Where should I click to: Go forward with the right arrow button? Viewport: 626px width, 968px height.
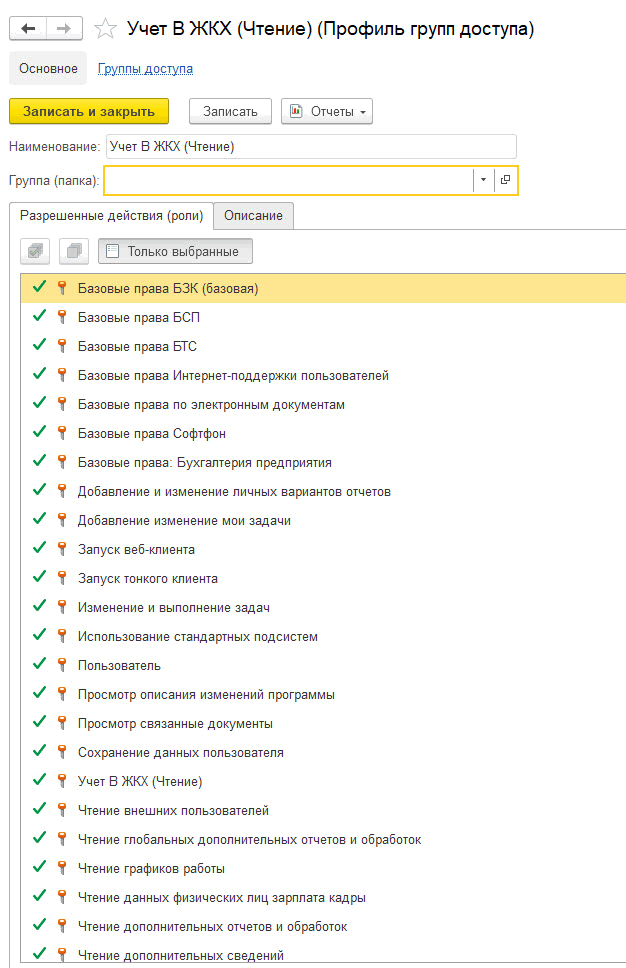[64, 28]
